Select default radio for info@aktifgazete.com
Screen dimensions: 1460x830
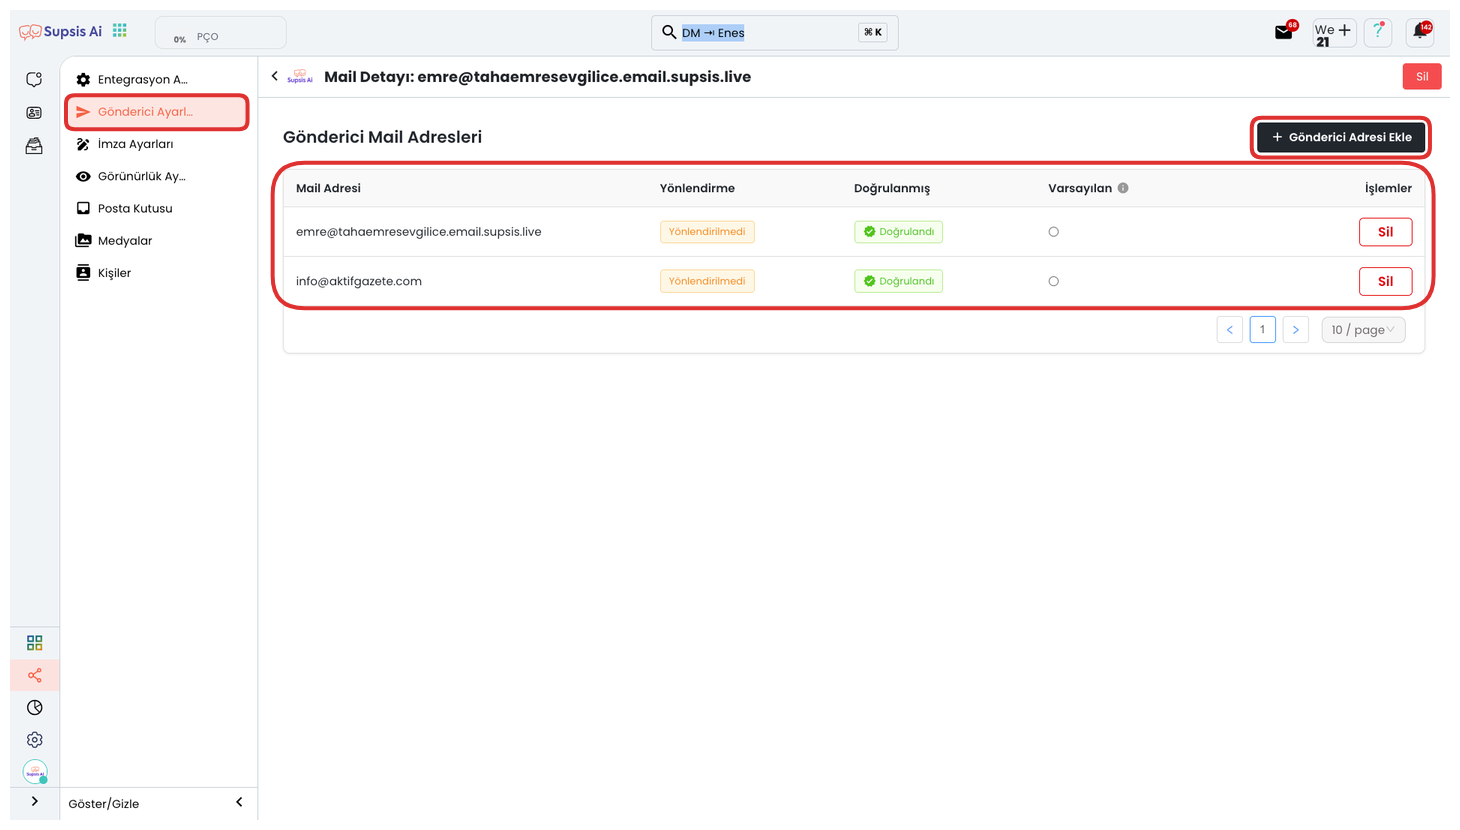1053,281
